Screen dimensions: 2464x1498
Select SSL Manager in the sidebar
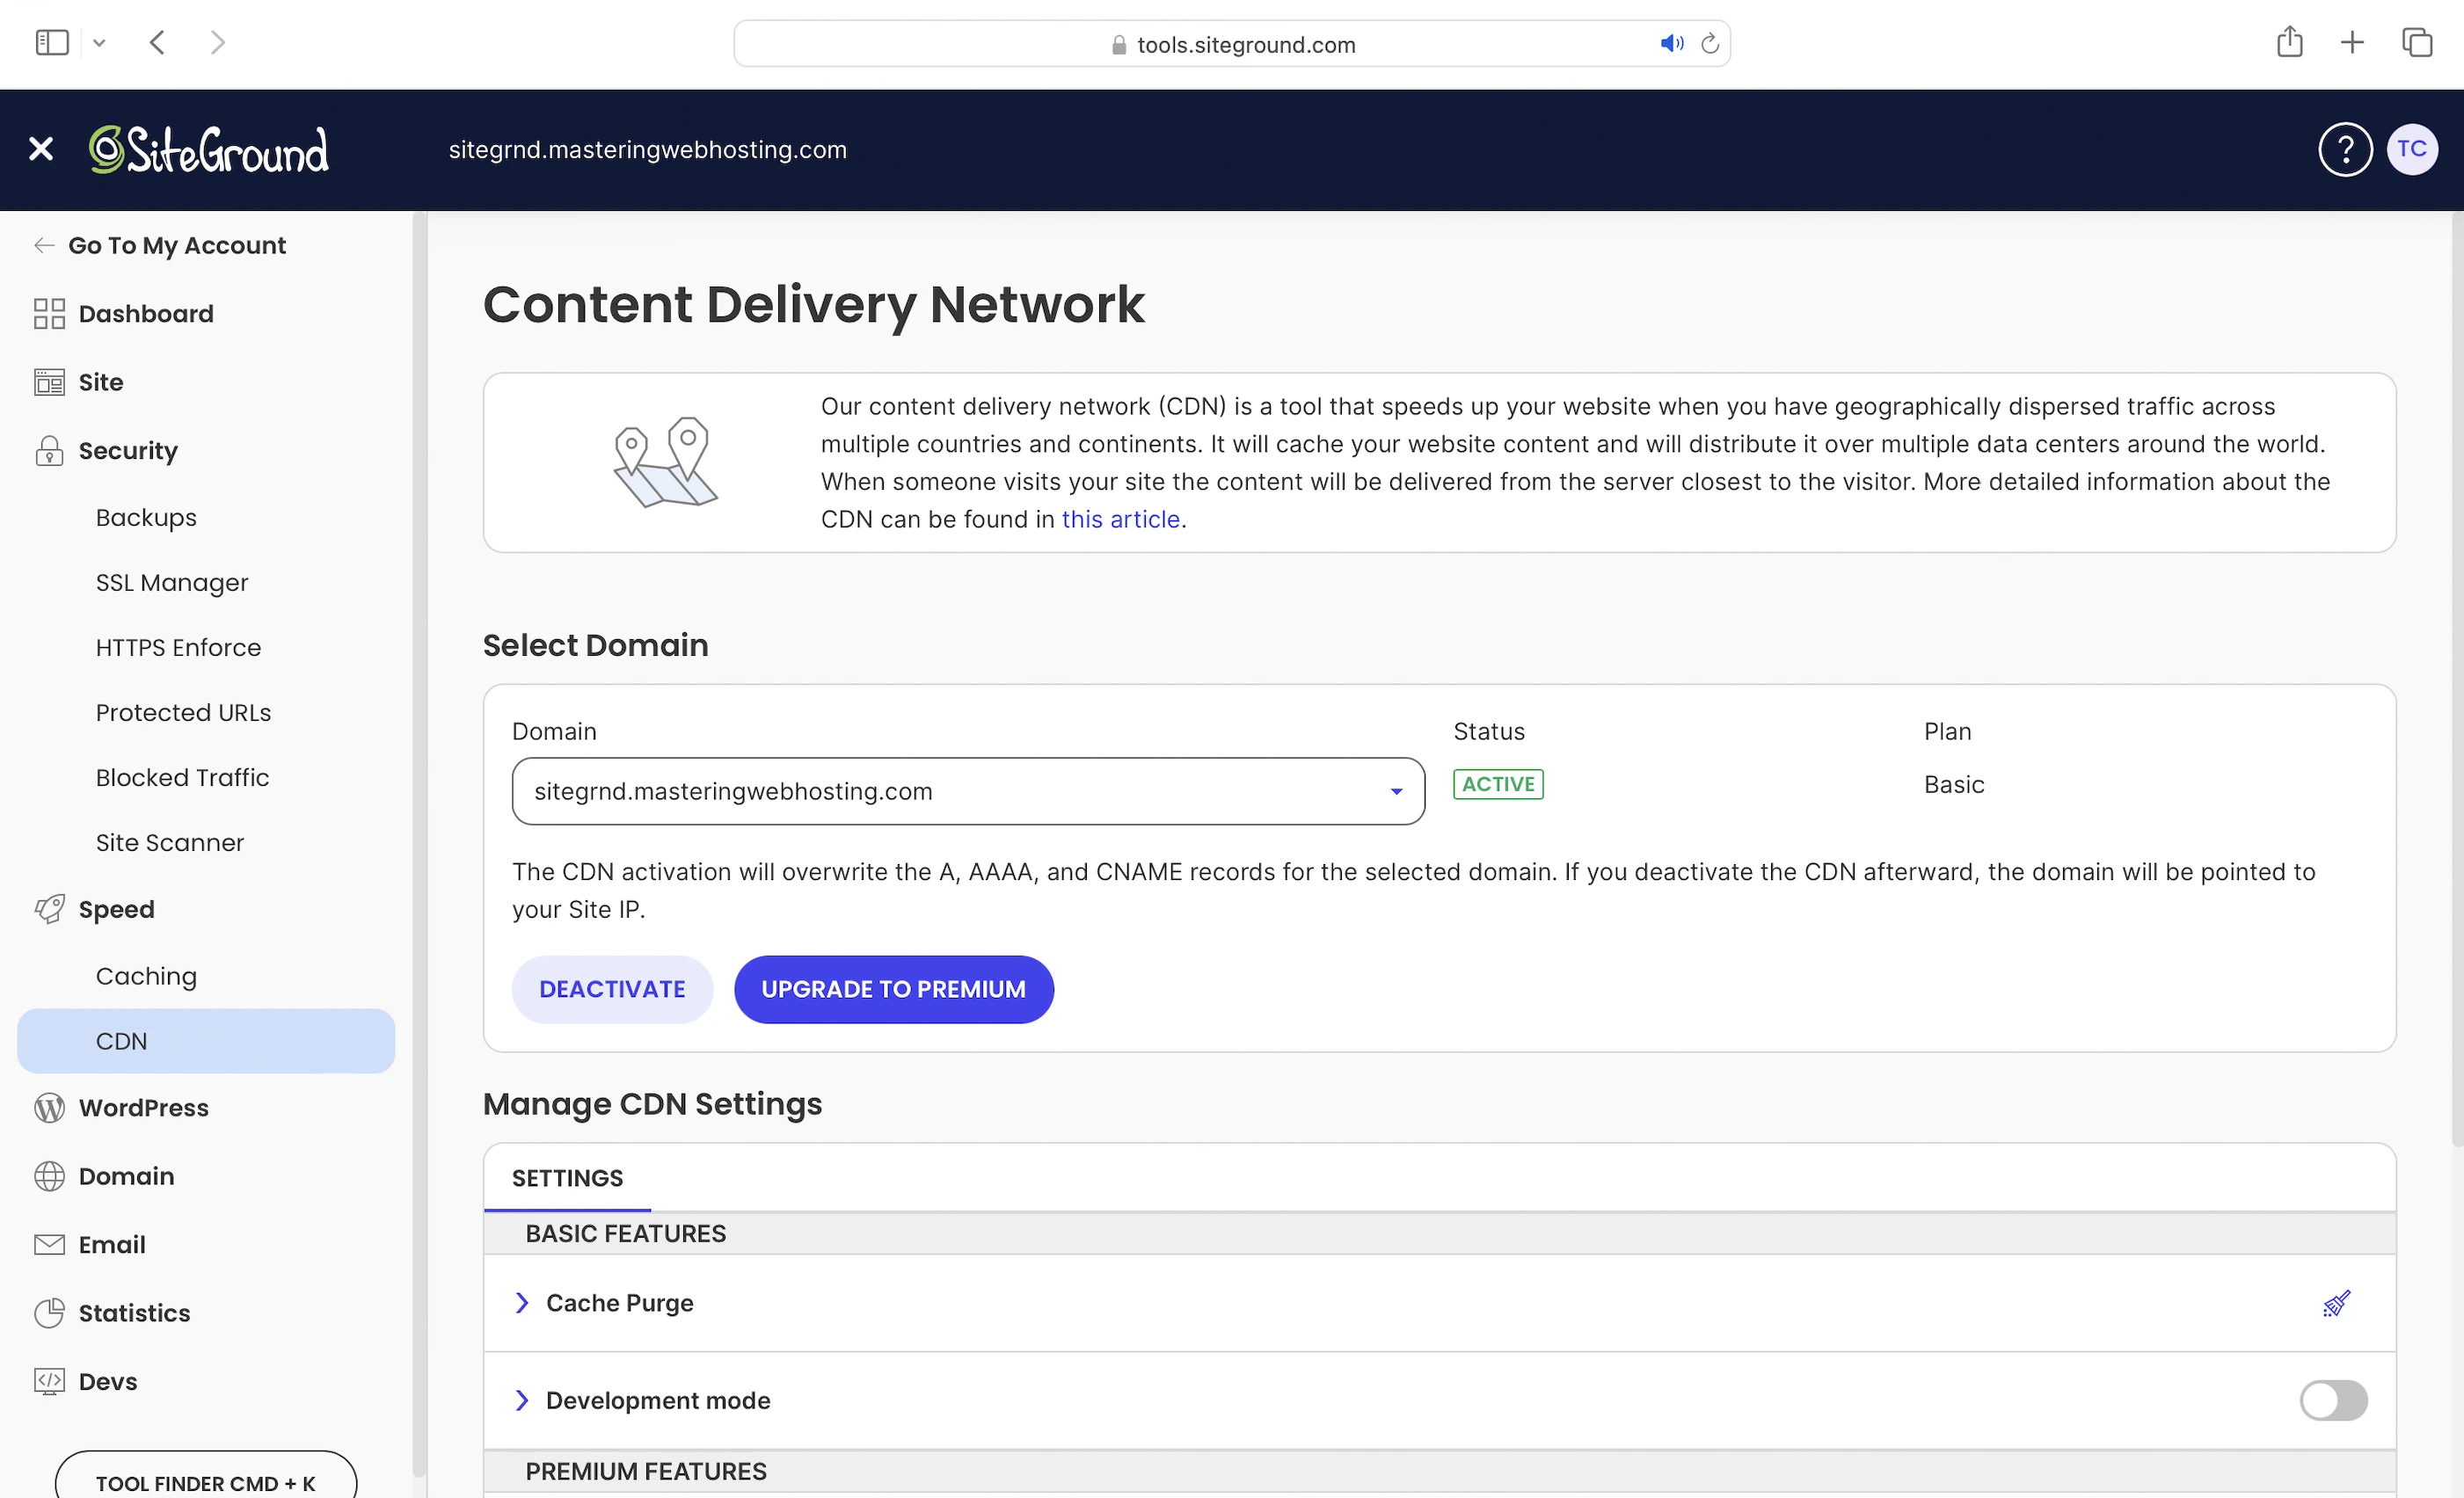[172, 582]
